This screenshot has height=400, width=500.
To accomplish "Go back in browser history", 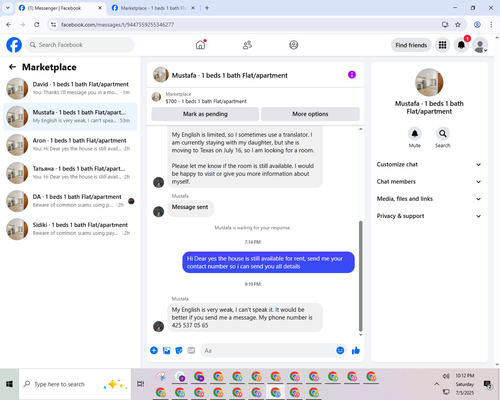I will point(9,24).
